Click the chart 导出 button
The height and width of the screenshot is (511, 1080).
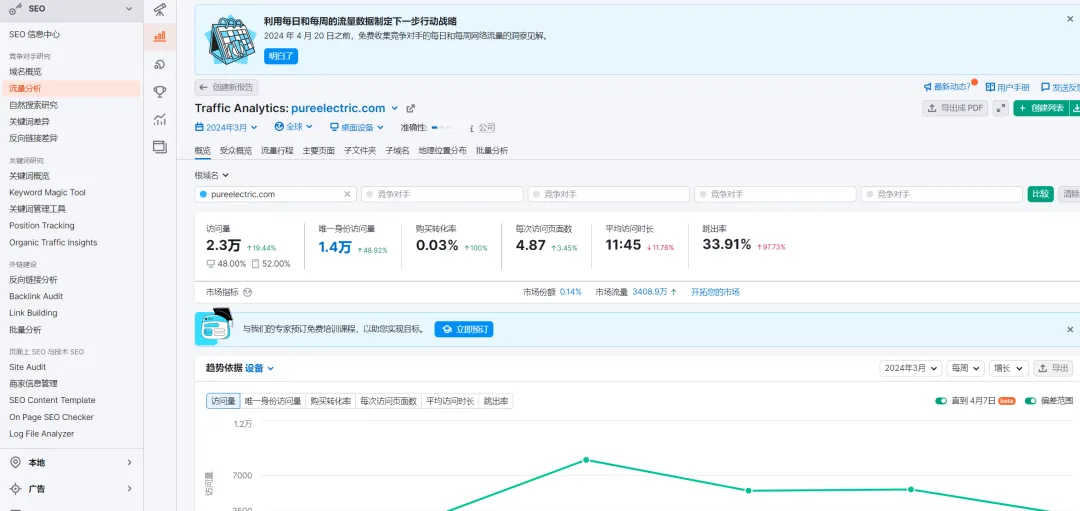pyautogui.click(x=1053, y=368)
